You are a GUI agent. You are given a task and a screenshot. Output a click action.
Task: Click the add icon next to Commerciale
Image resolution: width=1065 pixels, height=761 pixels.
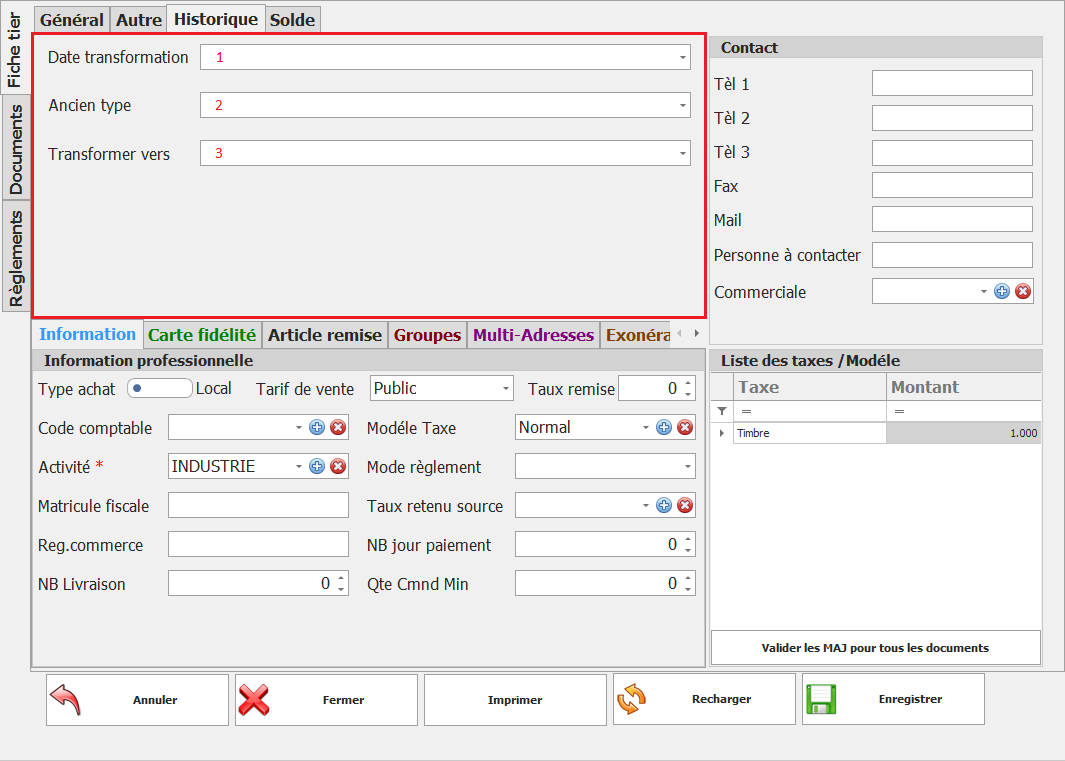click(1002, 291)
